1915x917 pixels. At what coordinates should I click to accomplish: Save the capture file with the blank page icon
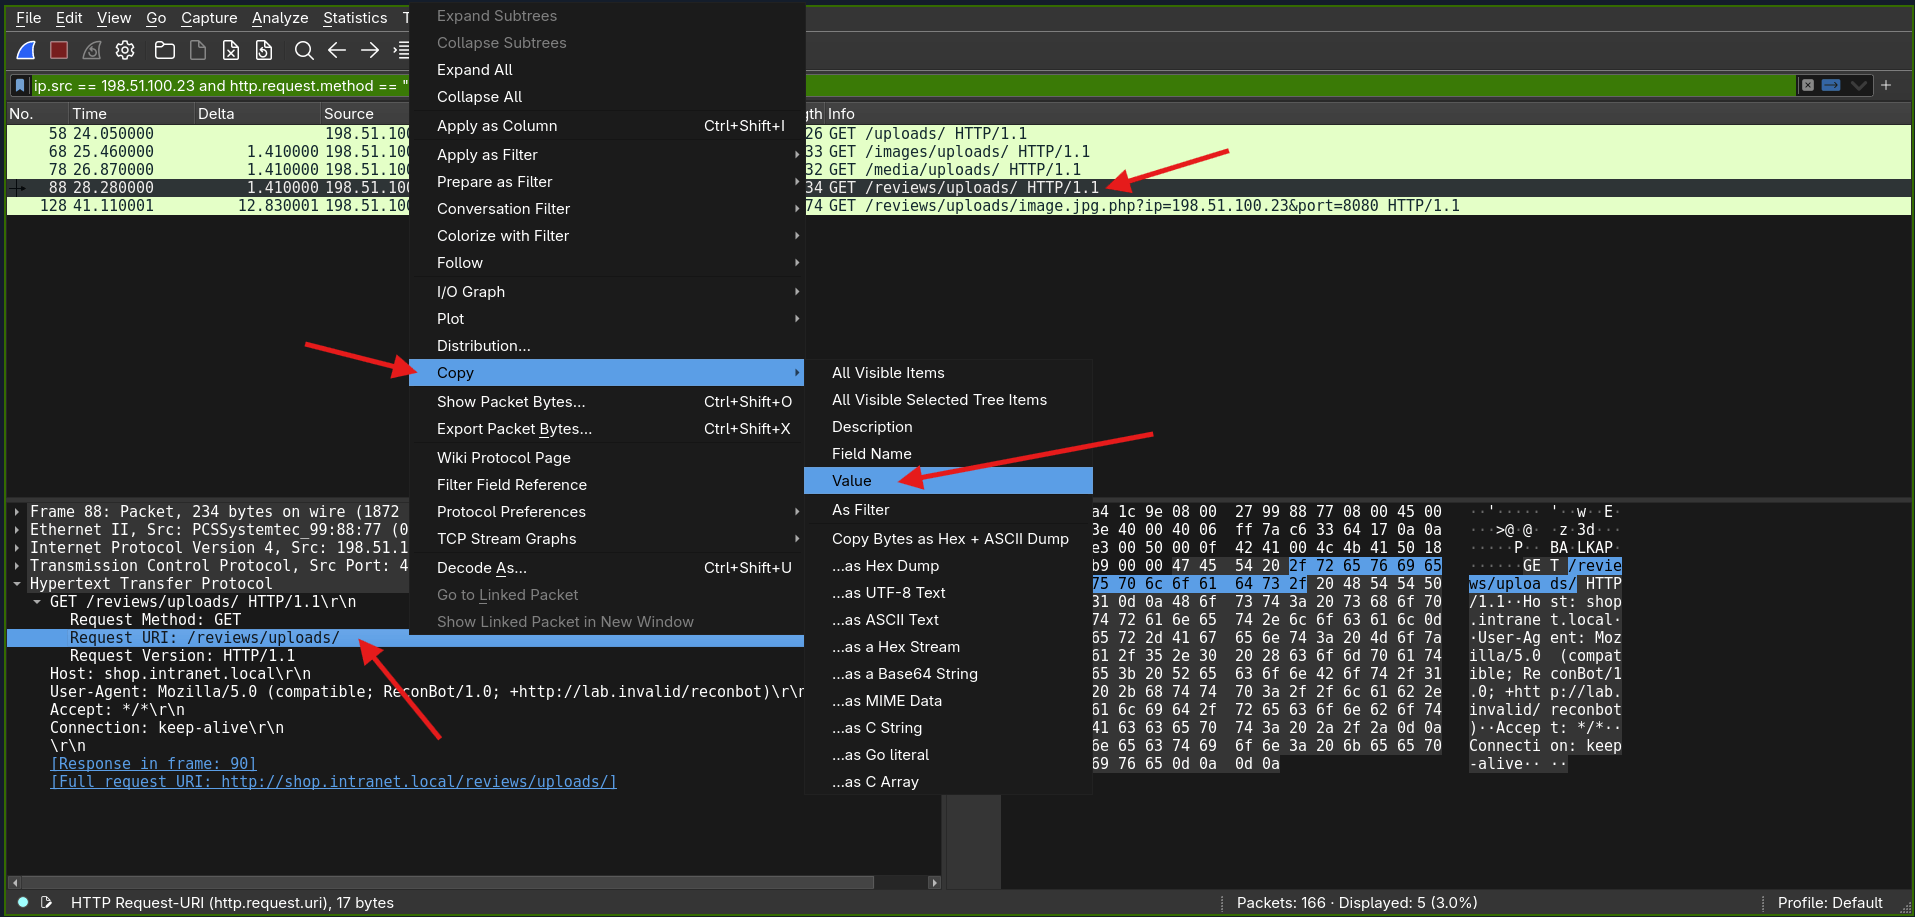tap(198, 50)
